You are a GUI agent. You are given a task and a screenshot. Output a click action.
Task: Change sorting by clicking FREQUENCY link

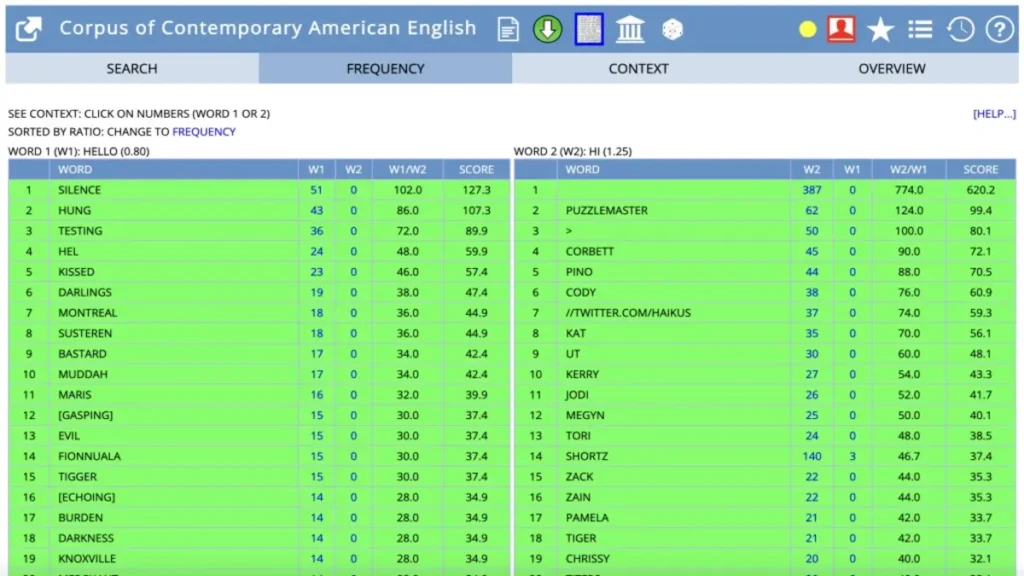[204, 132]
